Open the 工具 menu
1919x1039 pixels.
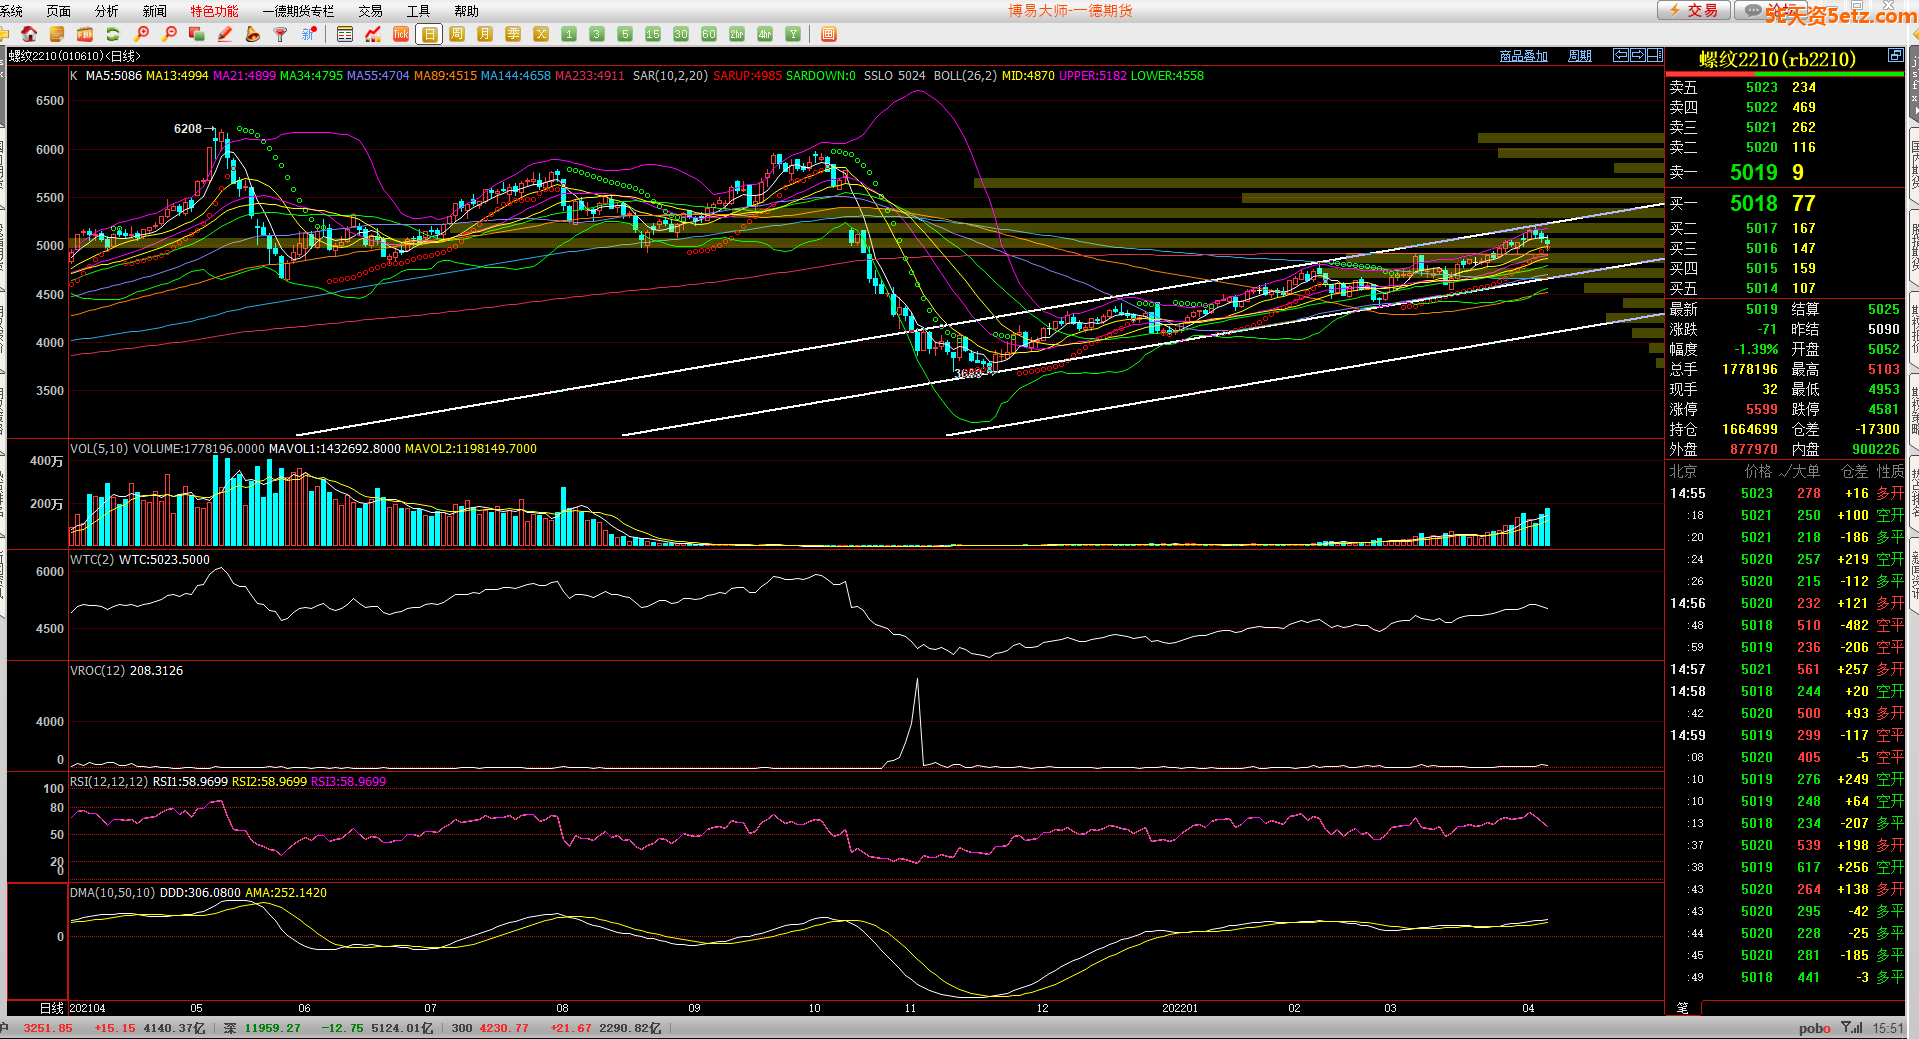418,11
